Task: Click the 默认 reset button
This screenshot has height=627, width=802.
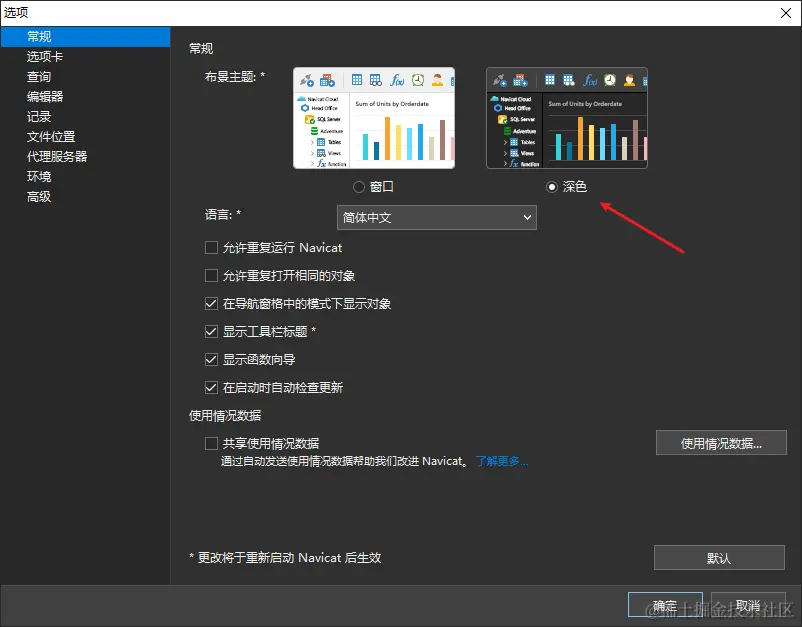Action: tap(719, 557)
